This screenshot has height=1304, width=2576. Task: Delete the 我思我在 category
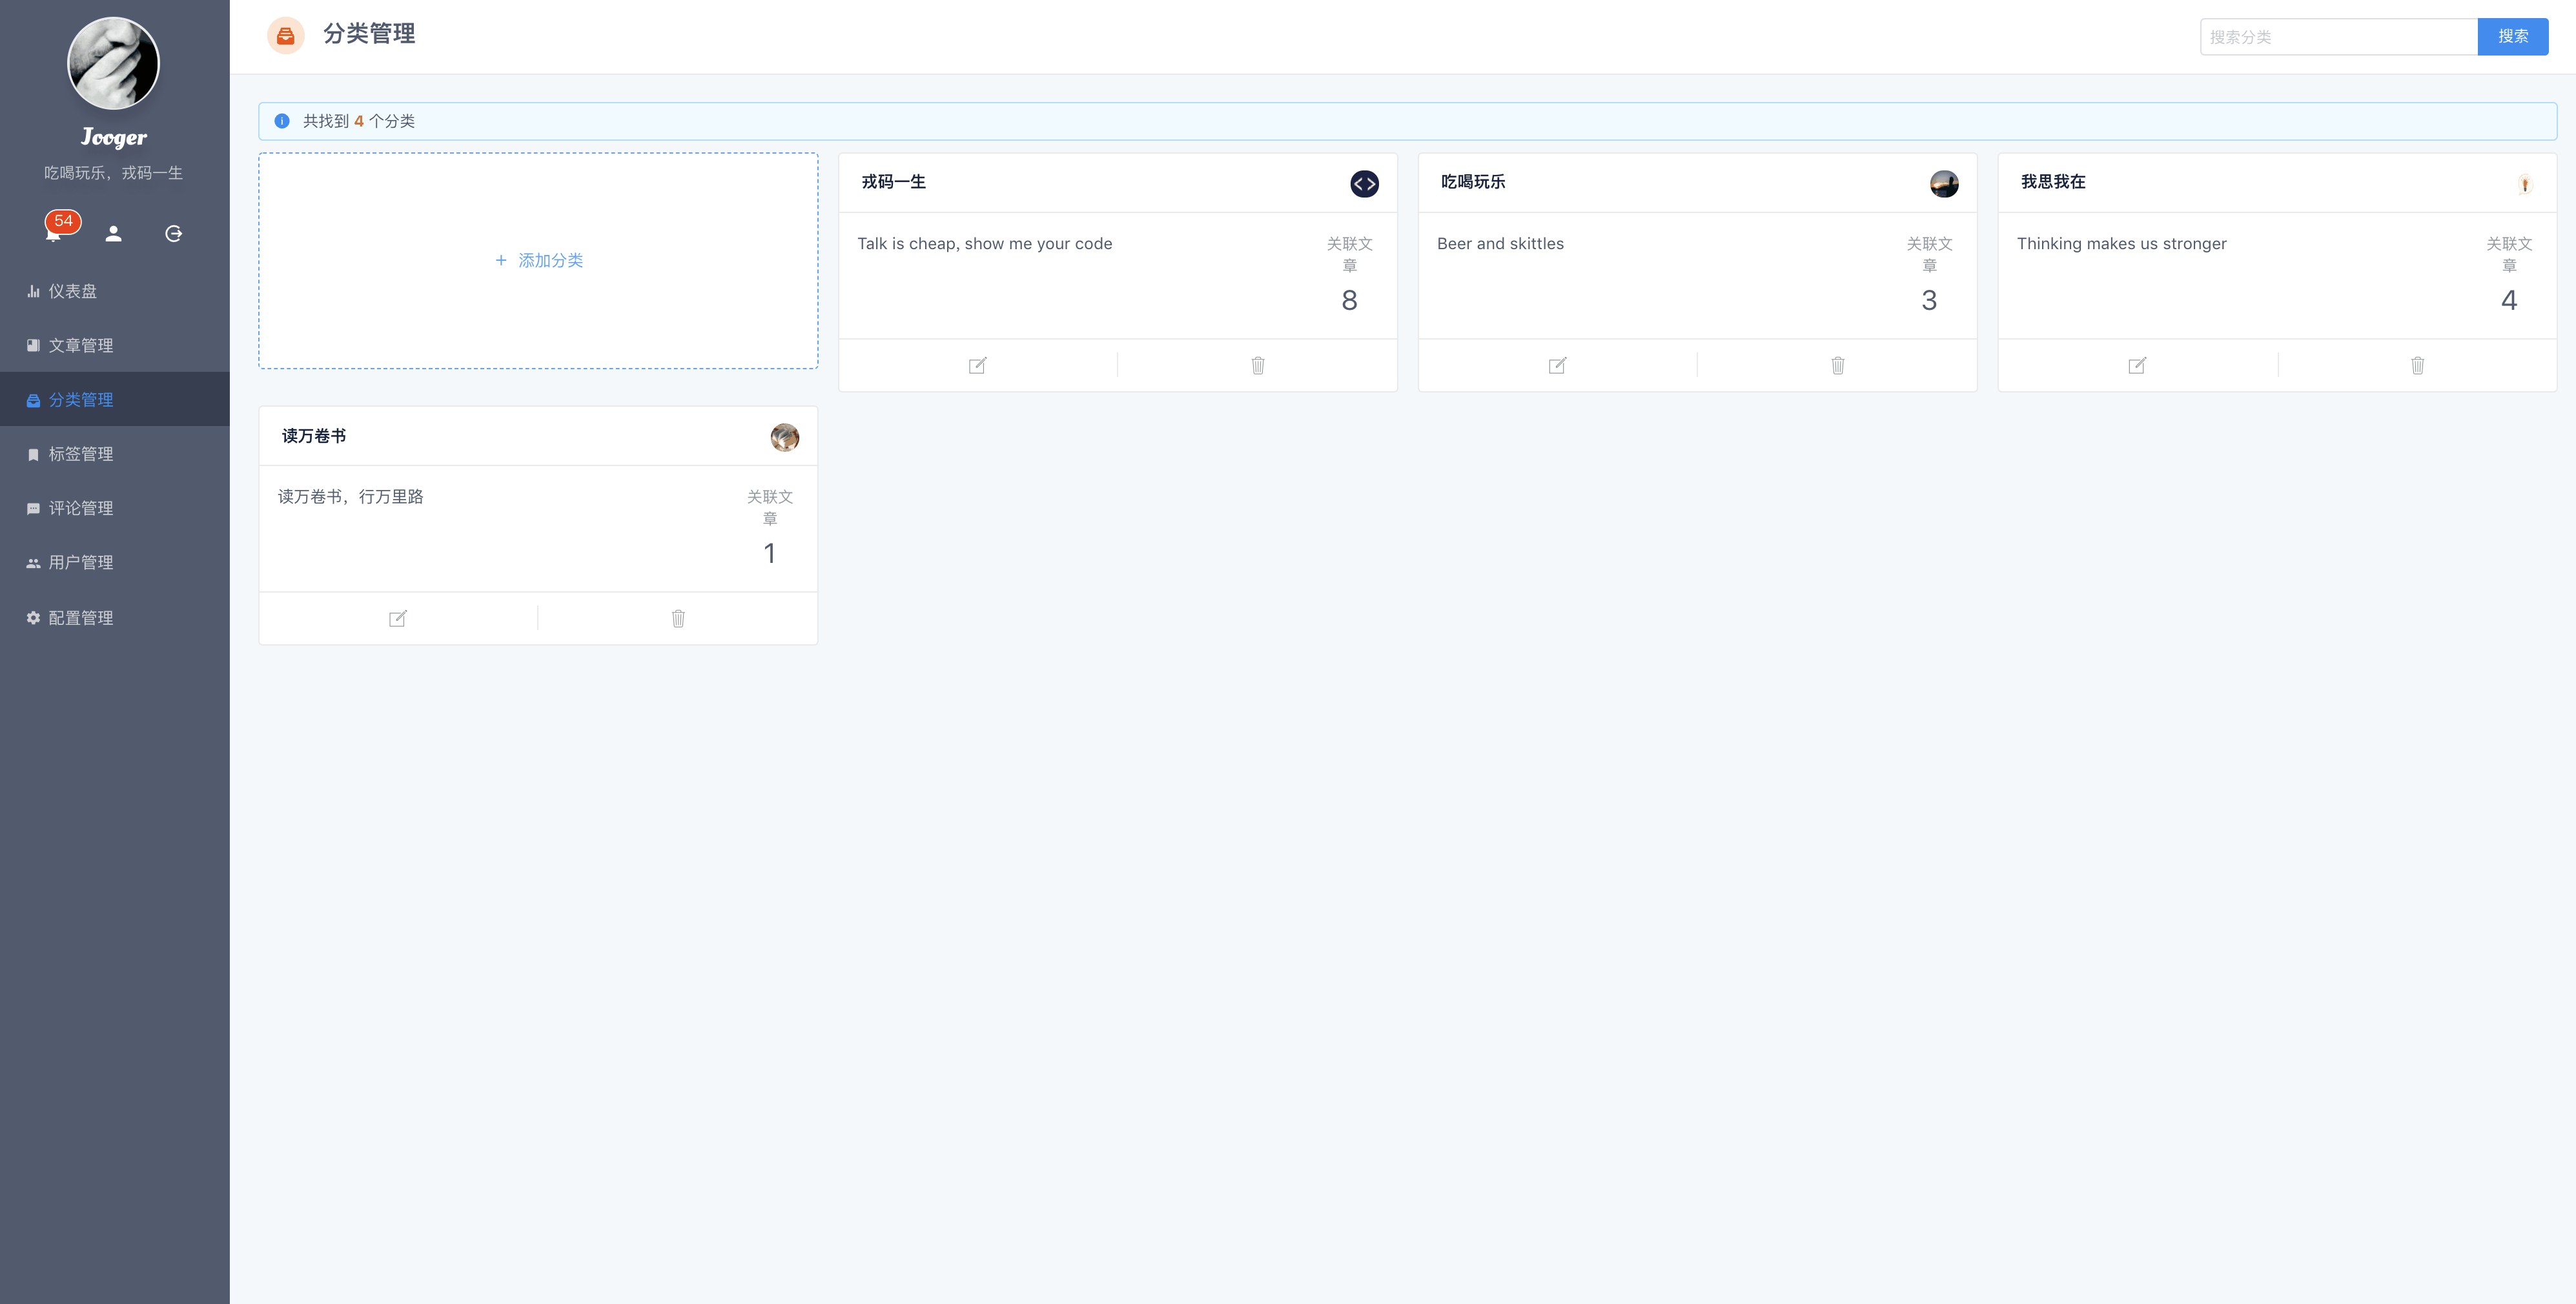[2417, 365]
